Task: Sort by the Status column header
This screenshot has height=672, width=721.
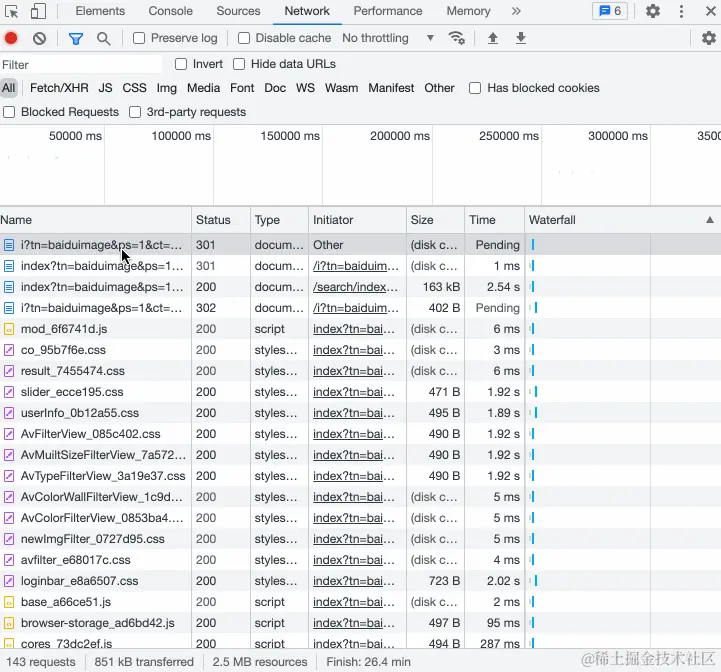Action: click(221, 220)
